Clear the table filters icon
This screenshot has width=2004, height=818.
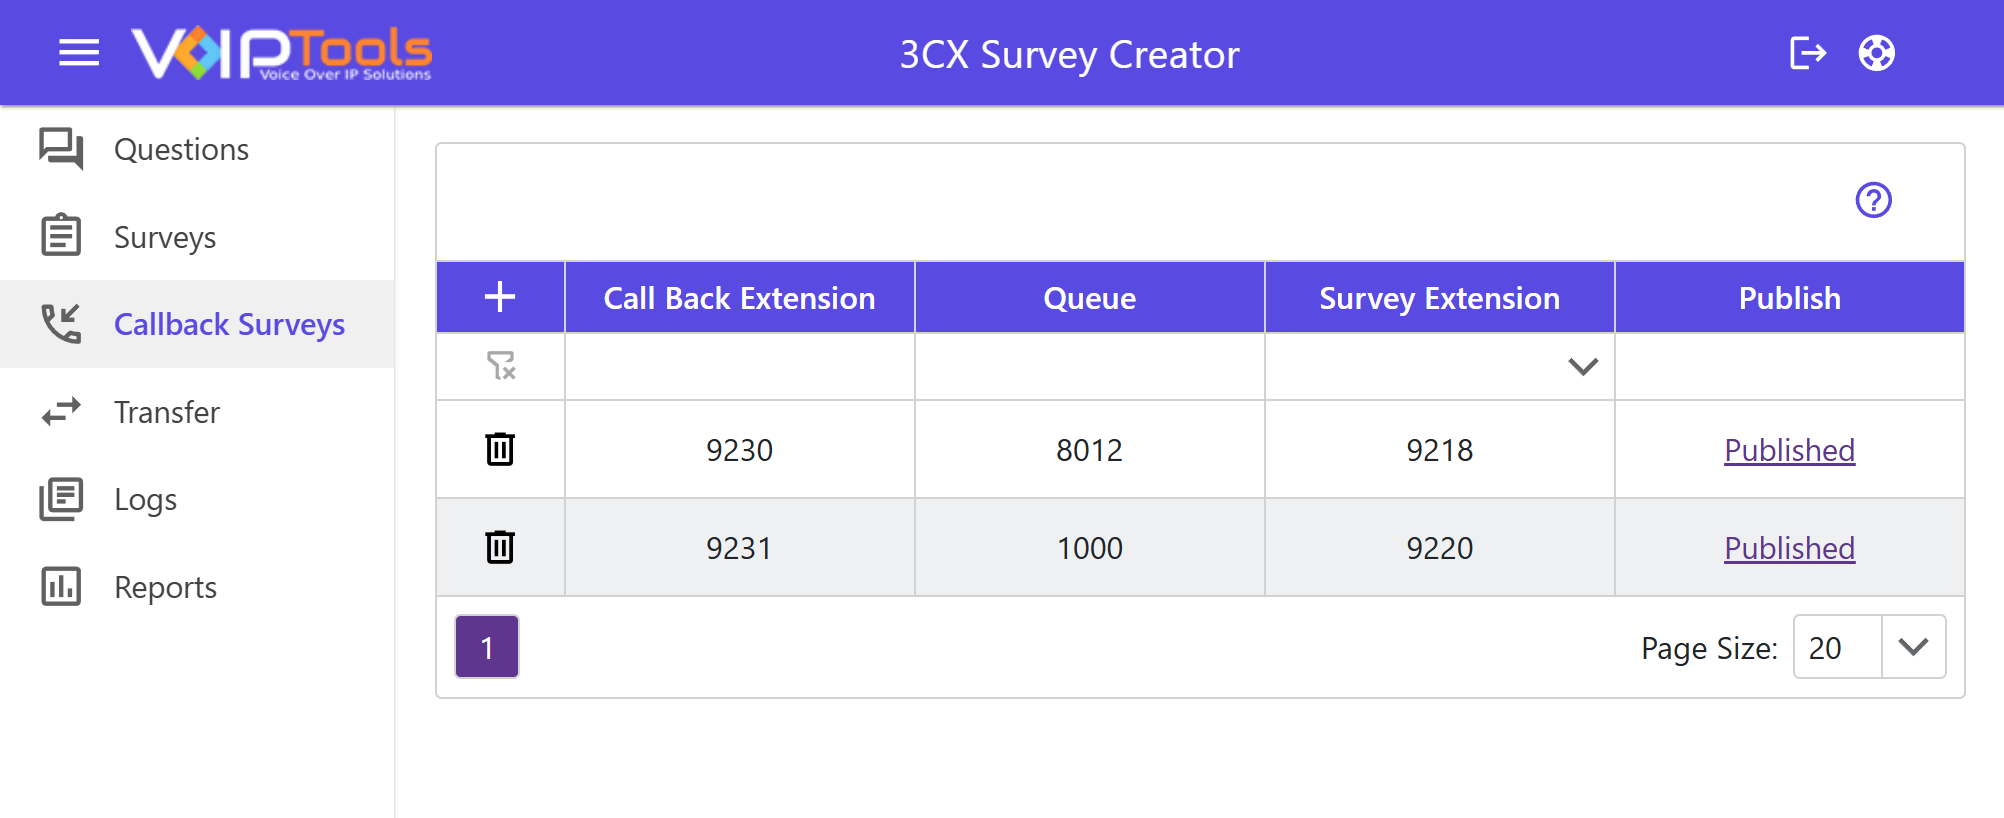(x=501, y=366)
